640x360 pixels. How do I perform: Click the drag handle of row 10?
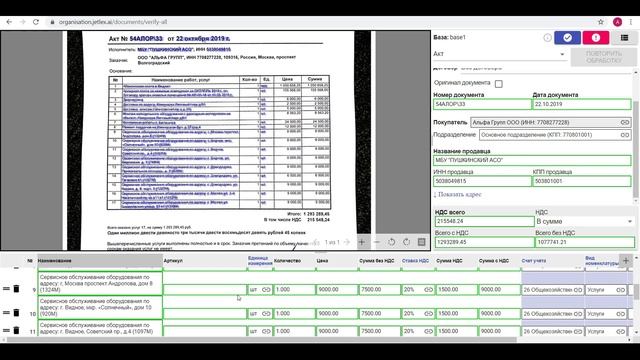(x=6, y=313)
